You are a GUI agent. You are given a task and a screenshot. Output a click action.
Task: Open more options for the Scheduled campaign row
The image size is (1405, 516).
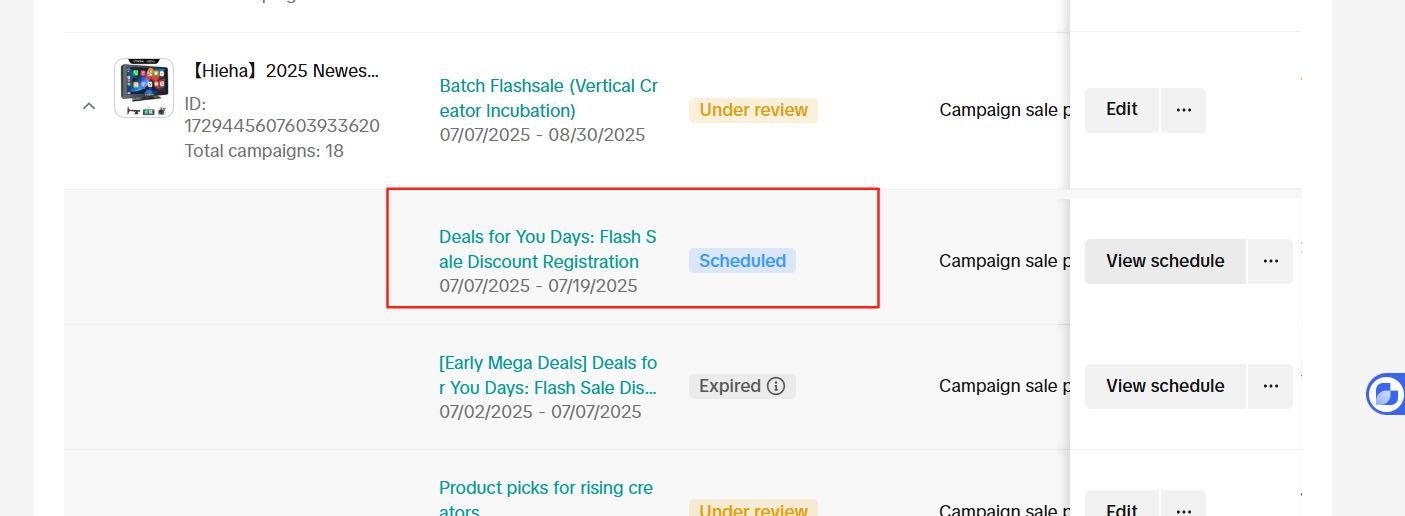coord(1270,261)
